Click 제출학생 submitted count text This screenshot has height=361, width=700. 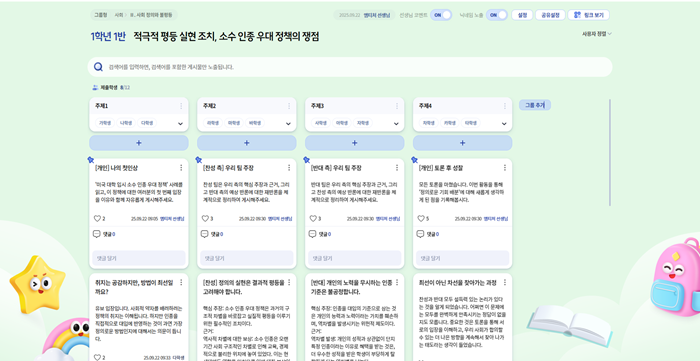[115, 88]
